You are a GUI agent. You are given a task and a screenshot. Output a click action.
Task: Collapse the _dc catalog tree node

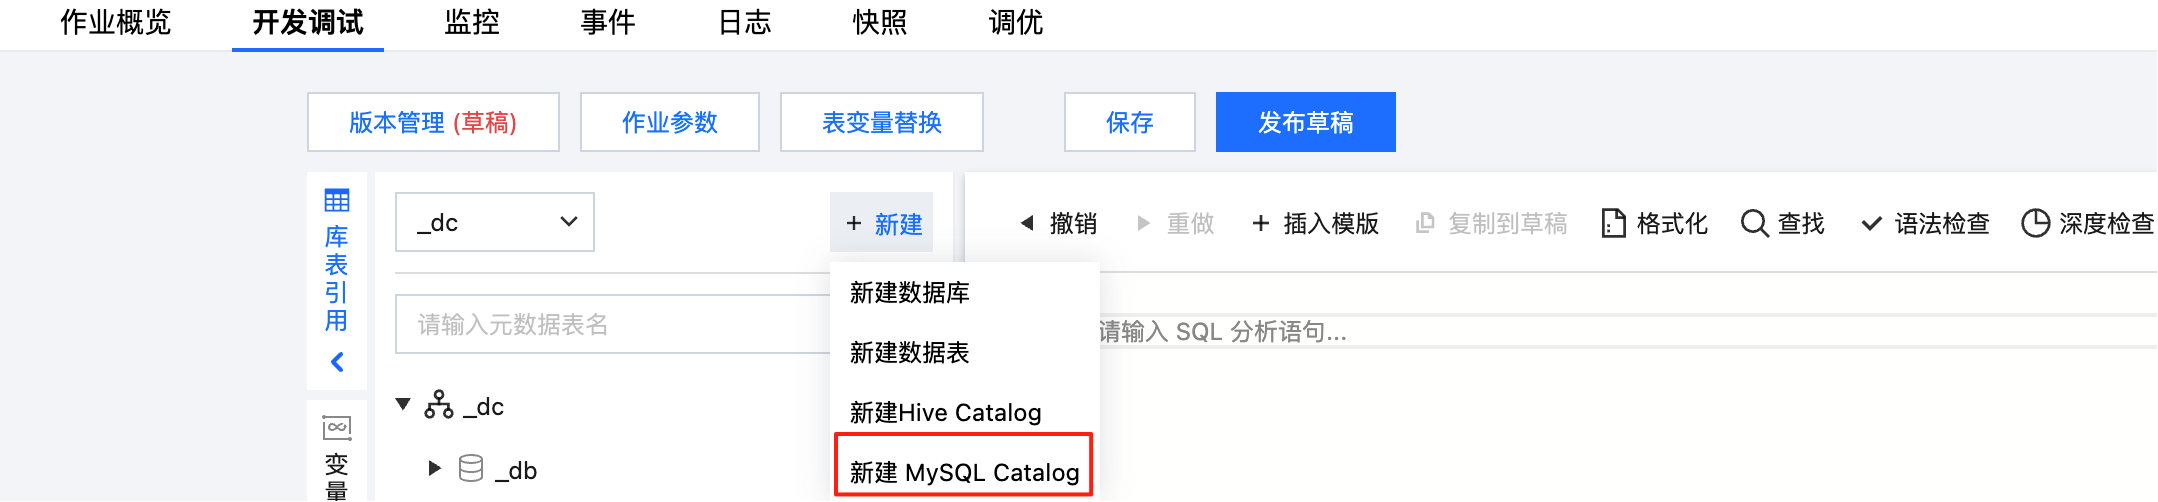coord(403,405)
